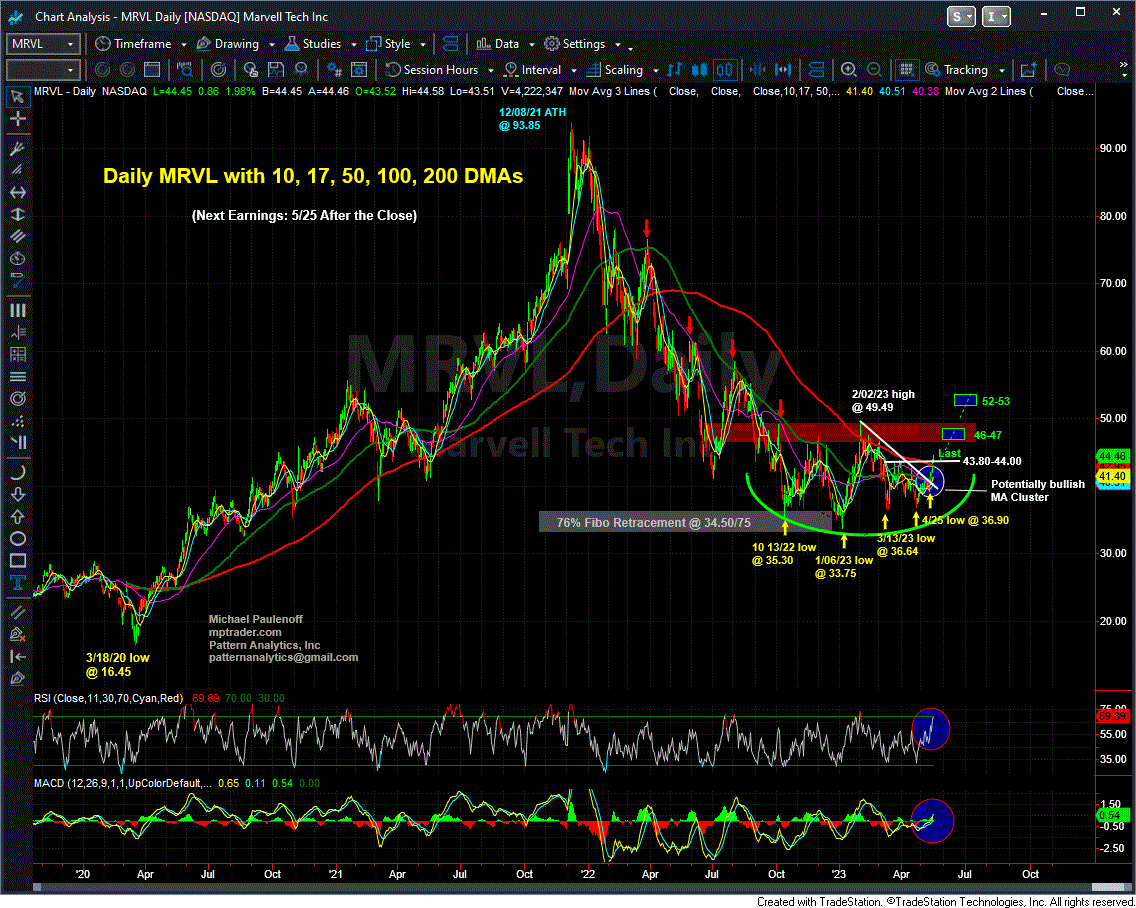1136x908 pixels.
Task: Click the Timeframe button label
Action: click(x=142, y=43)
